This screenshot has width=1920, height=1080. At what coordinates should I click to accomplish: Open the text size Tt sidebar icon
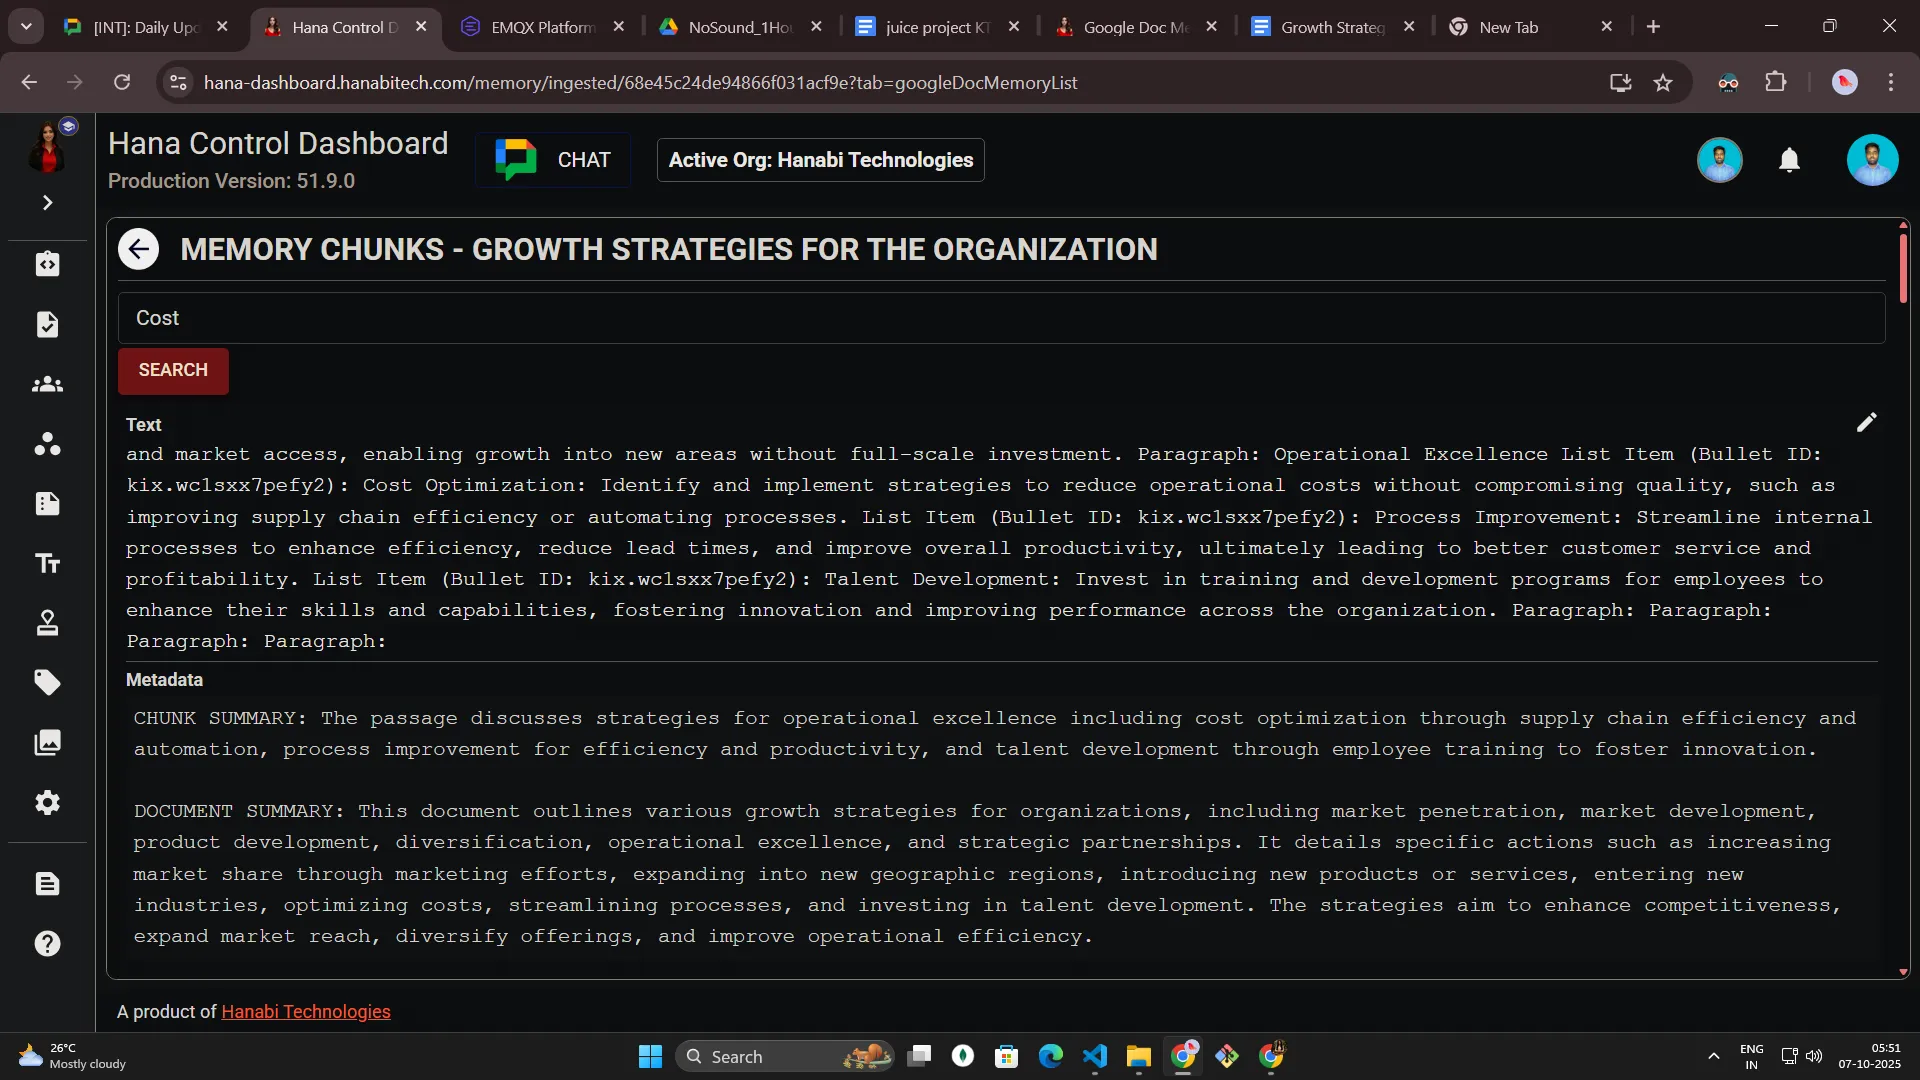(x=47, y=564)
